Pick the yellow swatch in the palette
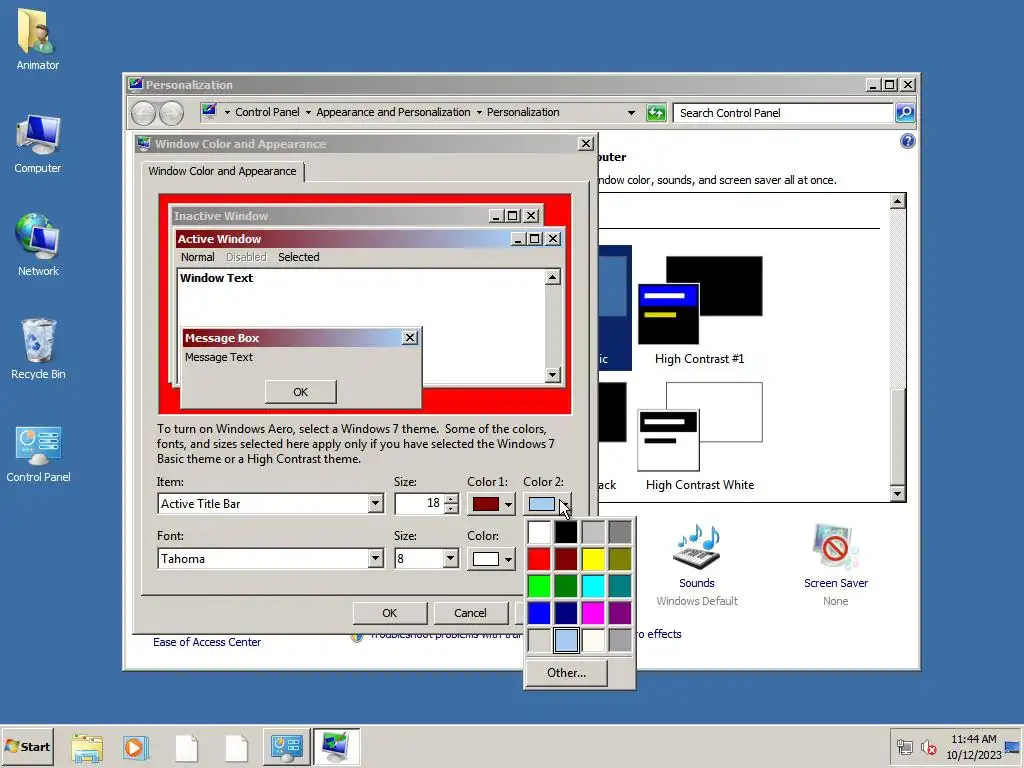1024x768 pixels. coord(593,559)
